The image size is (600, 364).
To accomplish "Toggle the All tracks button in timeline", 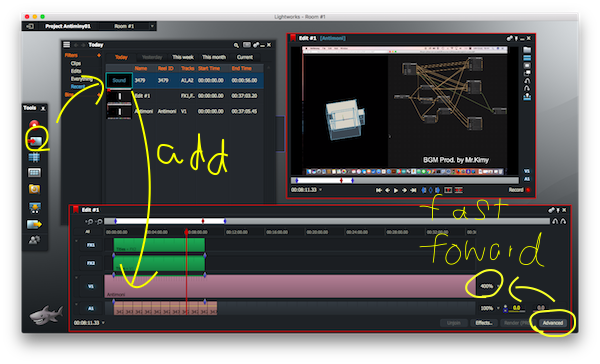I will coord(88,232).
